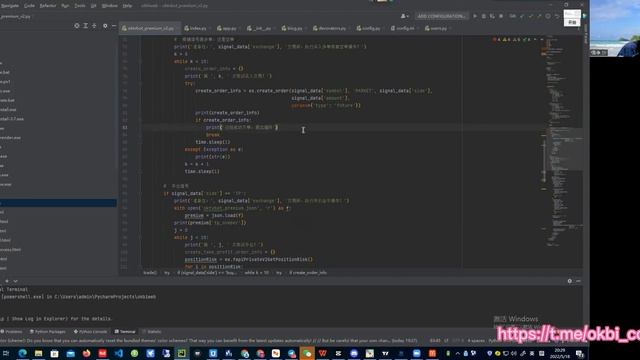Click the 'while k < 10' breadcrumb

(x=256, y=273)
